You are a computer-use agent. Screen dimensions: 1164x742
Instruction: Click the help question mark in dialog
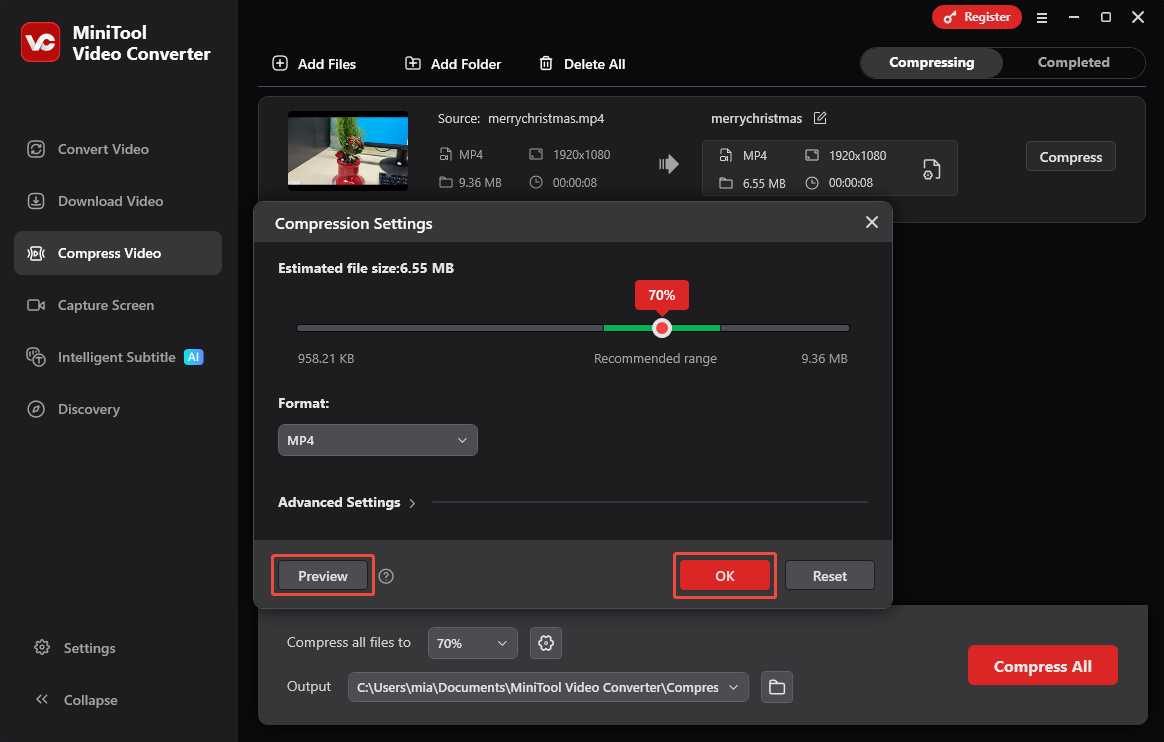(386, 575)
